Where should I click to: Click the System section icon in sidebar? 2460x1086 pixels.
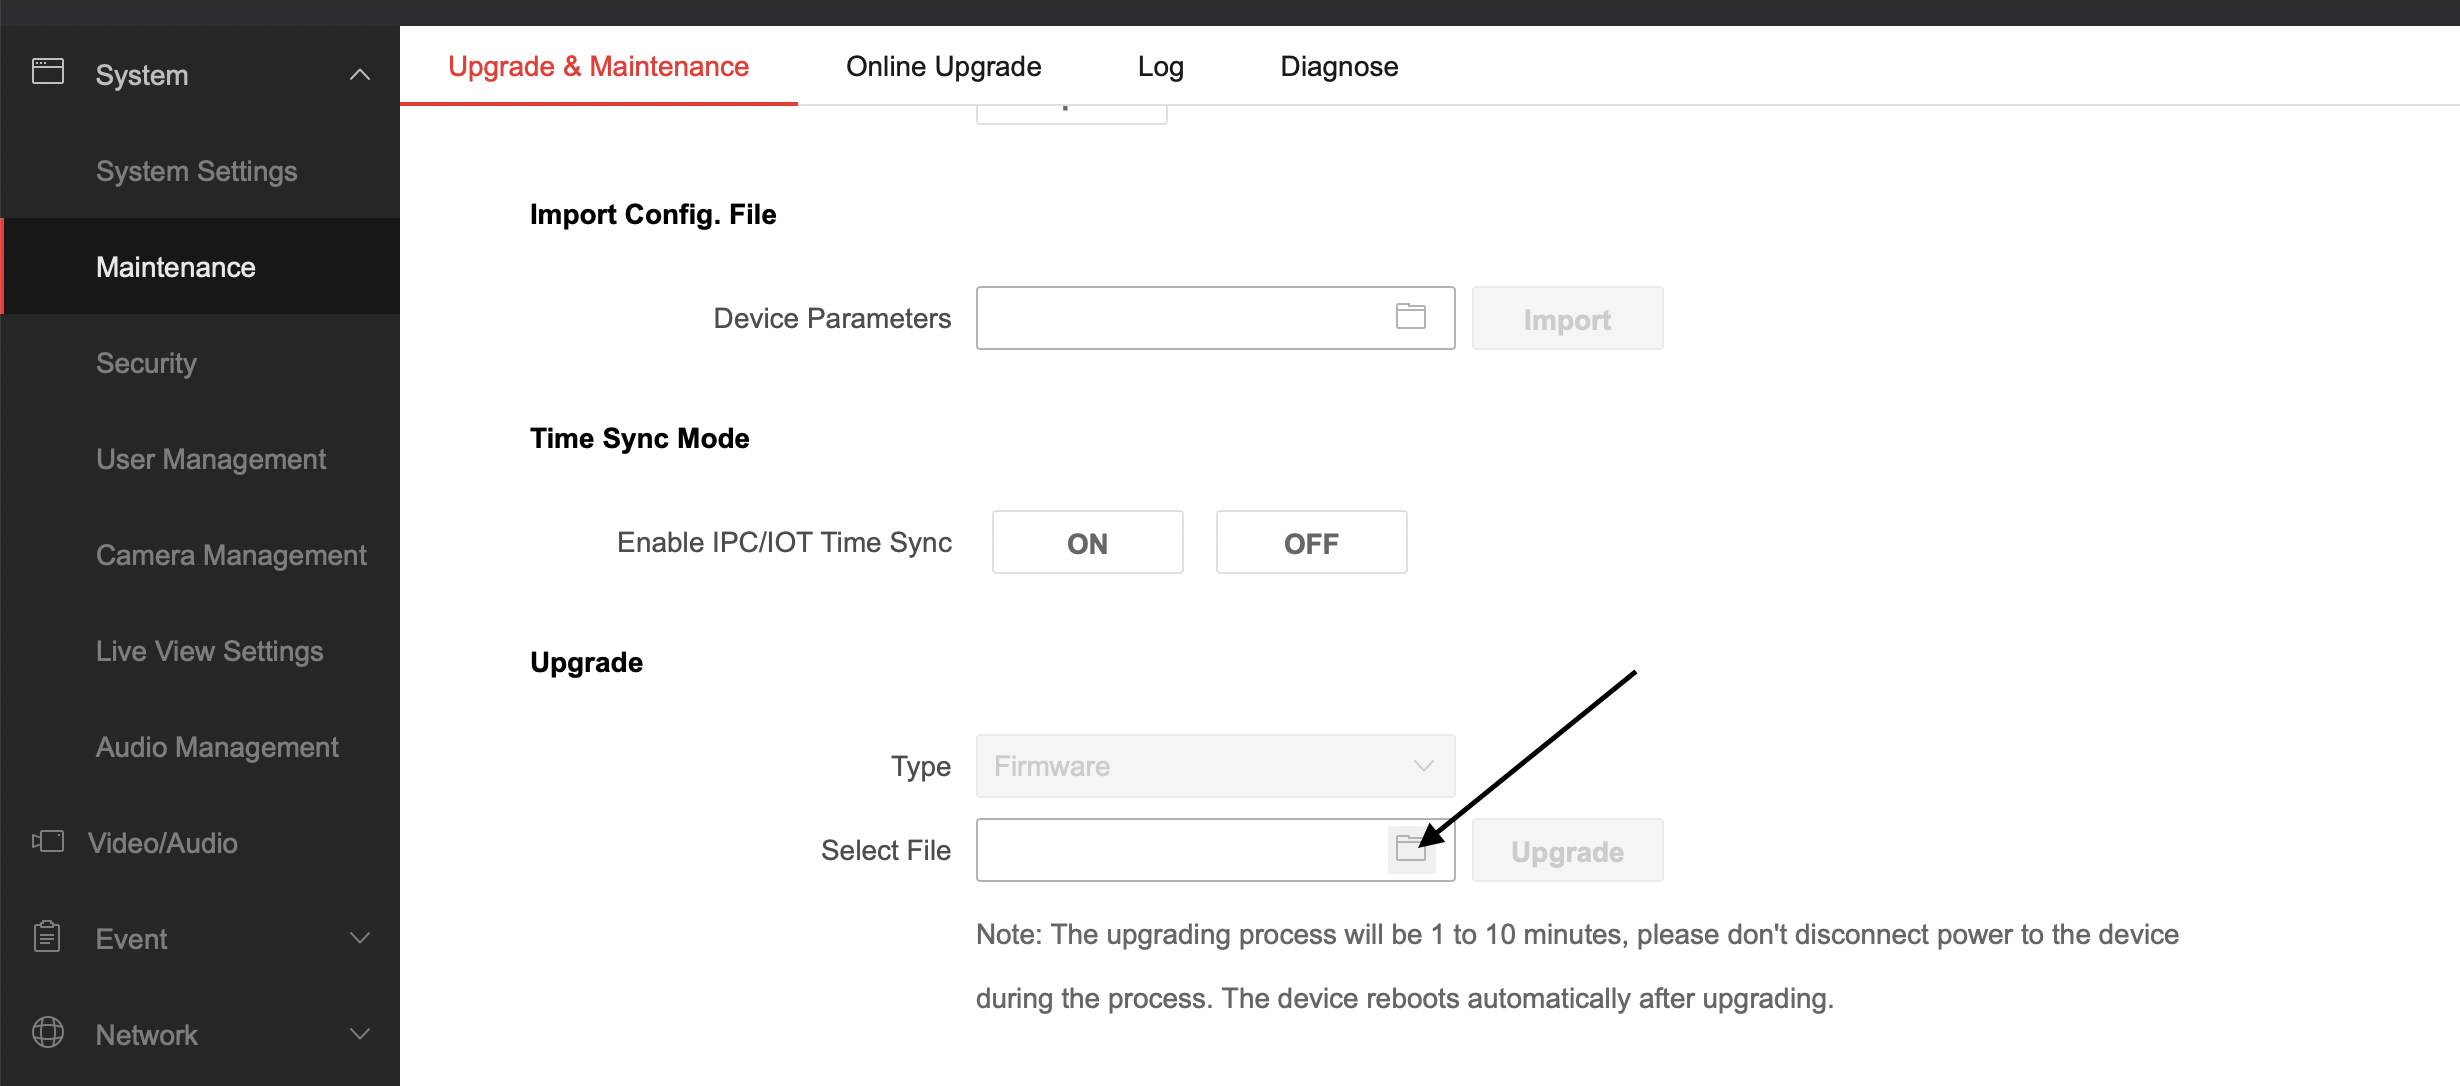[x=47, y=73]
